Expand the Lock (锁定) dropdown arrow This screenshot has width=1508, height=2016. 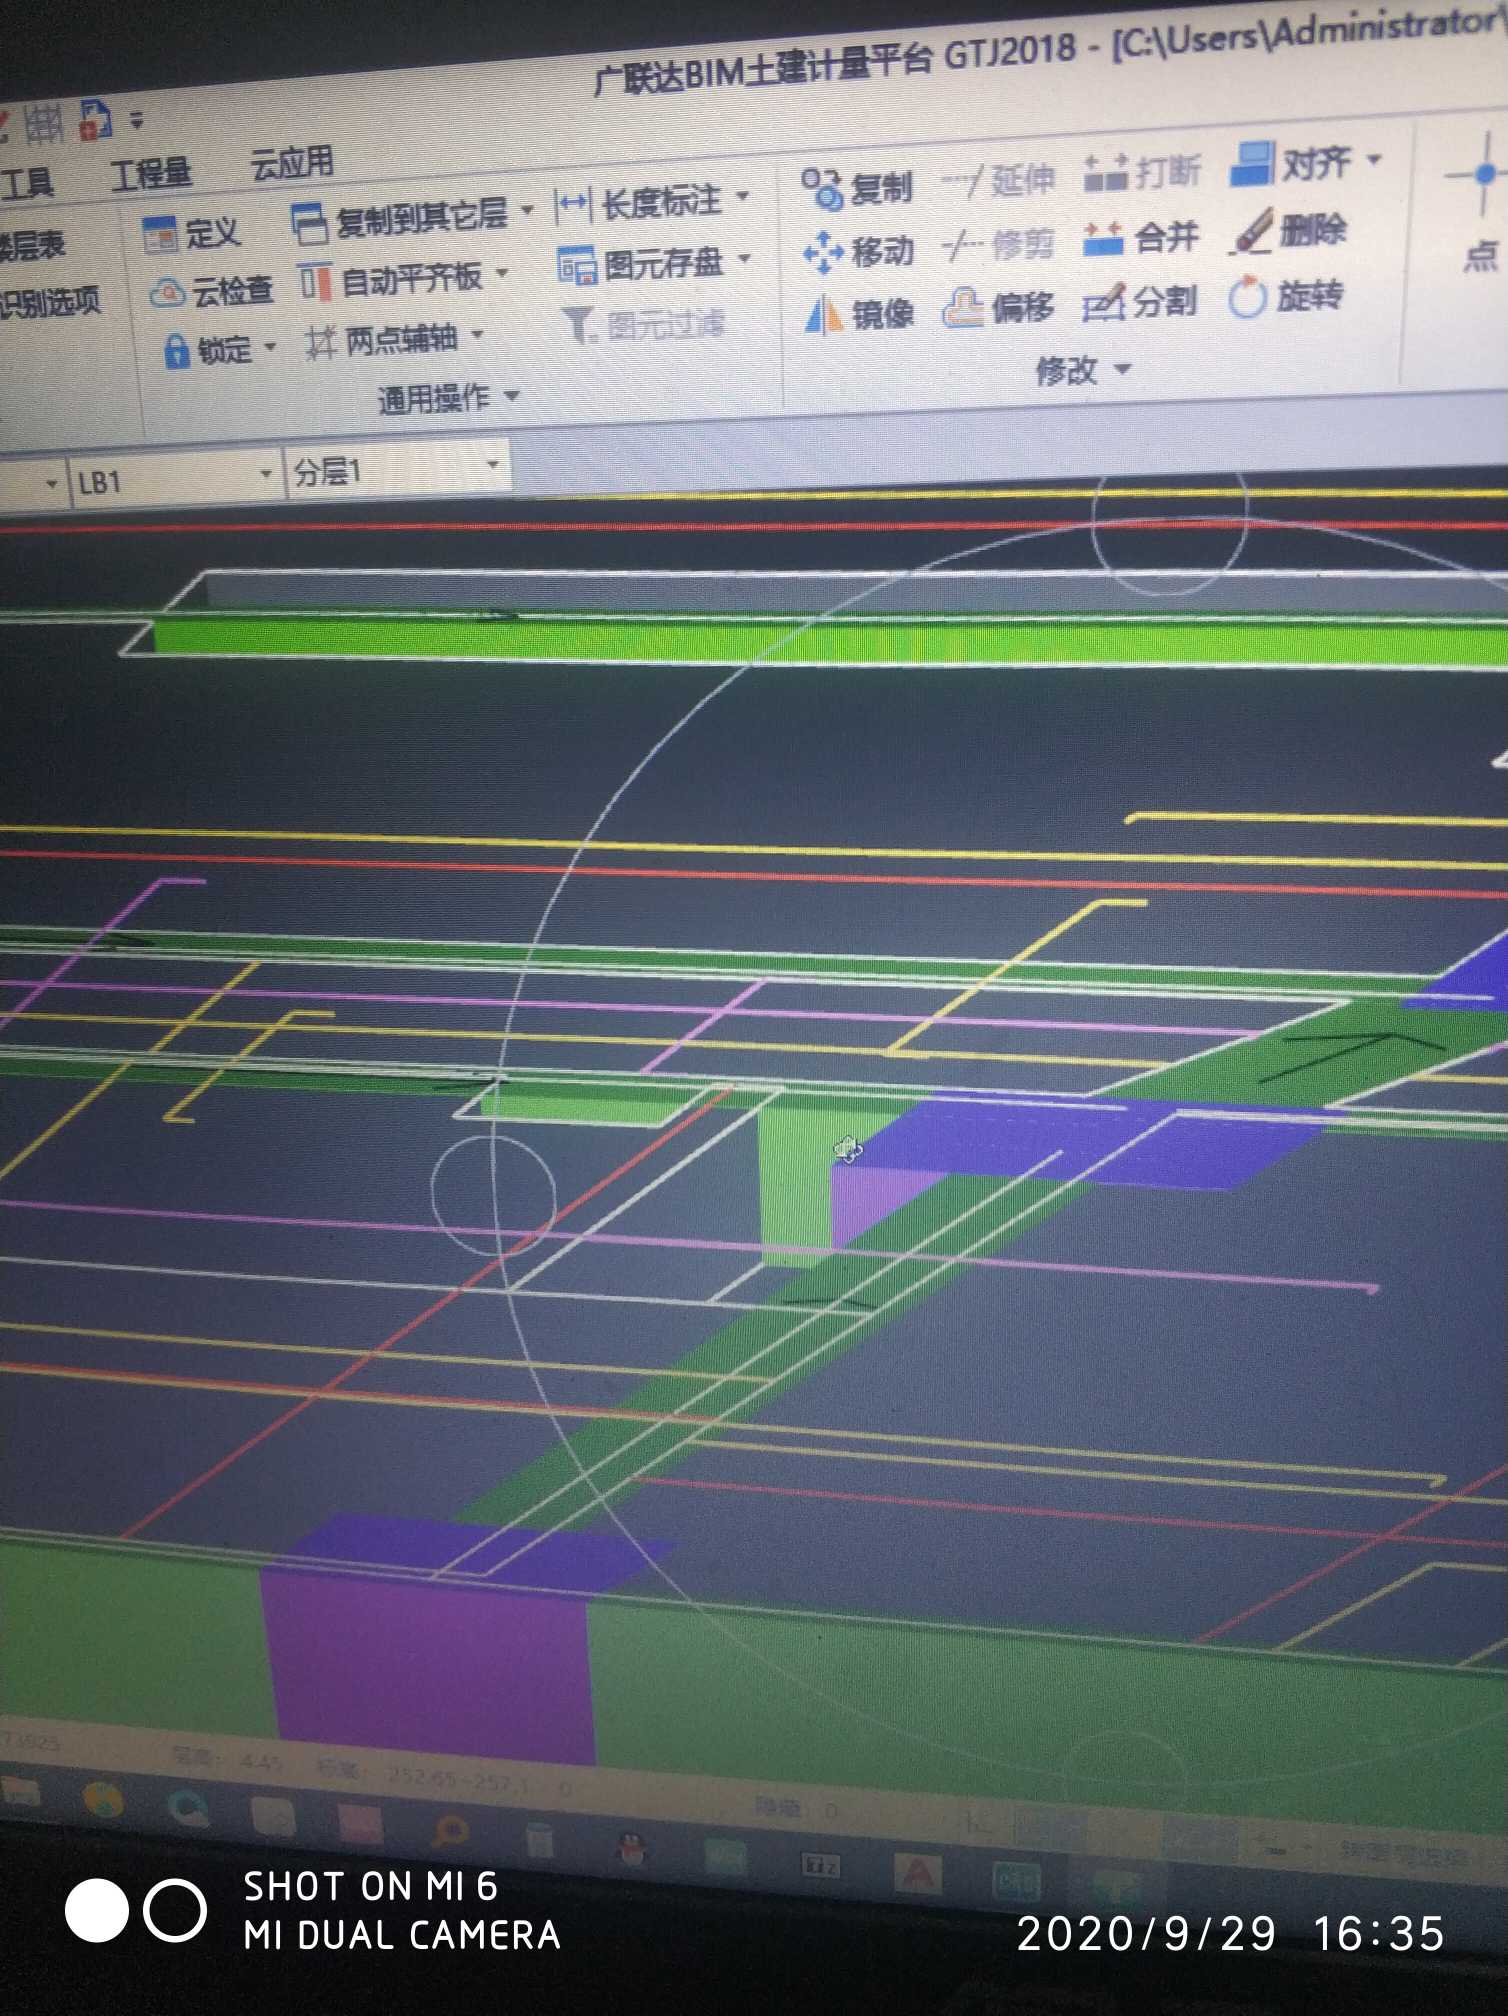point(269,347)
